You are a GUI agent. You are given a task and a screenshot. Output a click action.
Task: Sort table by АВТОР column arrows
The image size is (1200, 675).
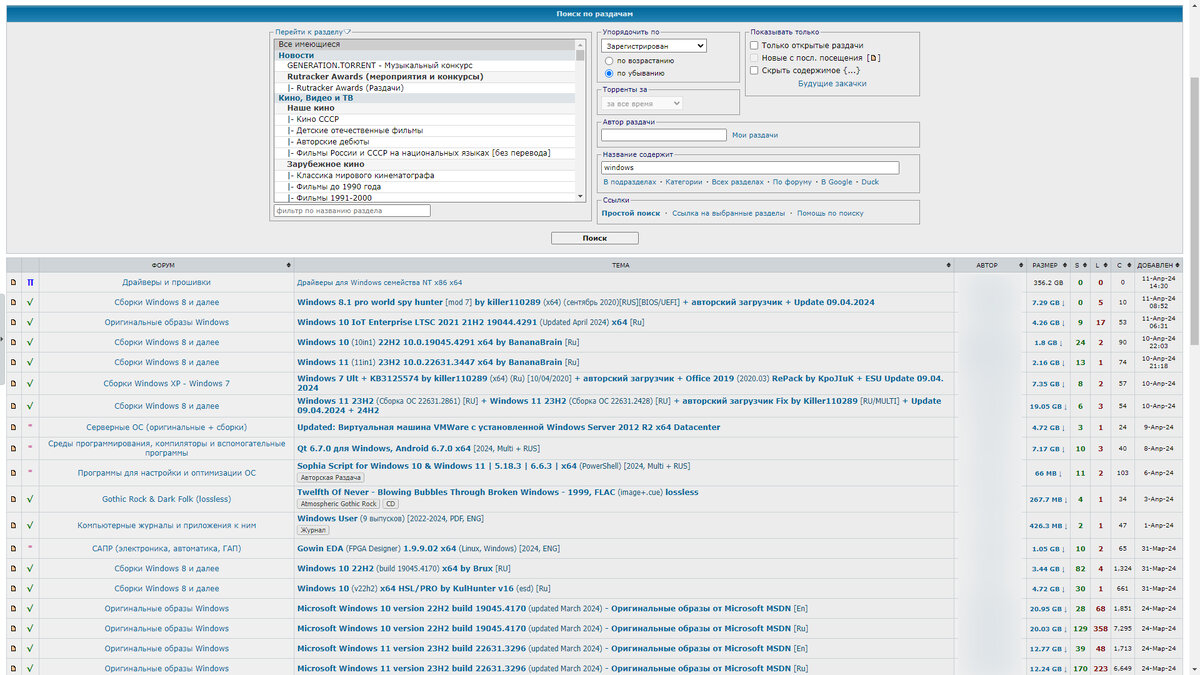(x=1020, y=265)
